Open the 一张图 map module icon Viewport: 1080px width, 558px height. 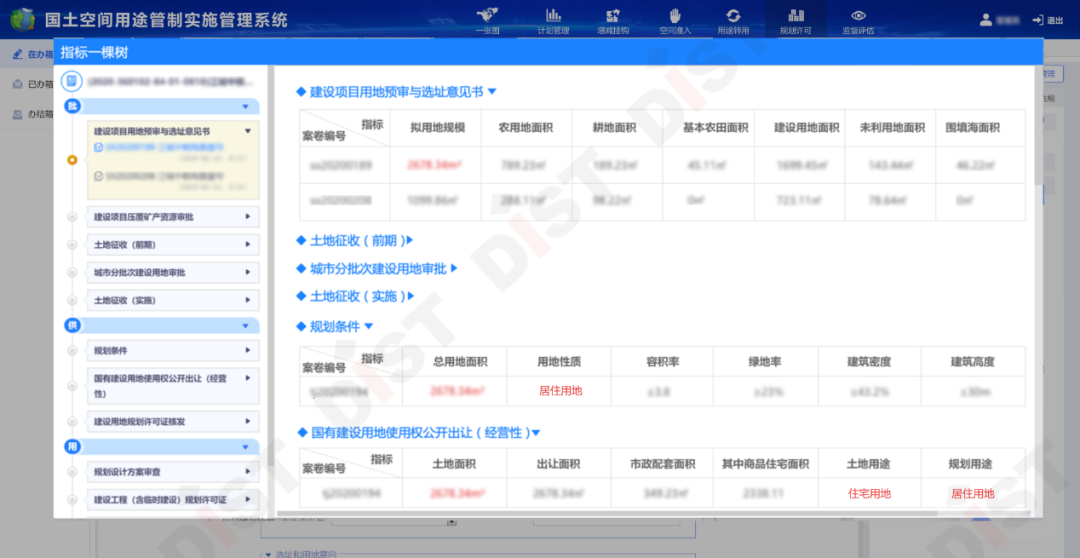tap(487, 14)
